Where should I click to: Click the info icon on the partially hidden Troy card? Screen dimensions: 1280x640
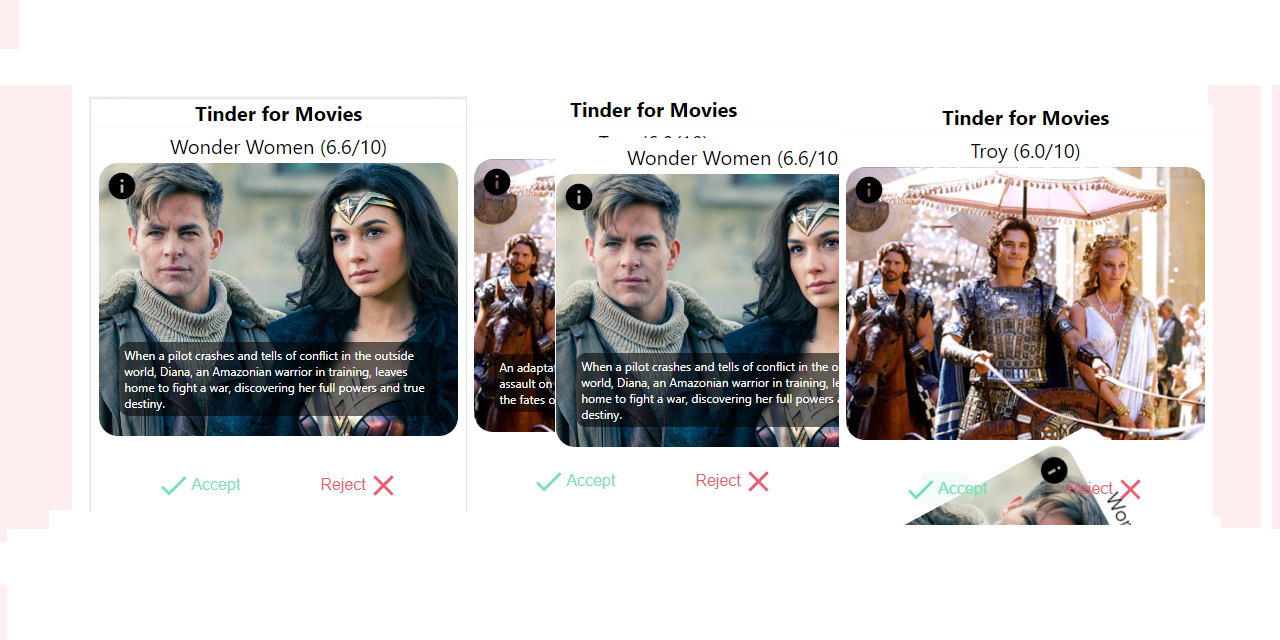coord(496,181)
